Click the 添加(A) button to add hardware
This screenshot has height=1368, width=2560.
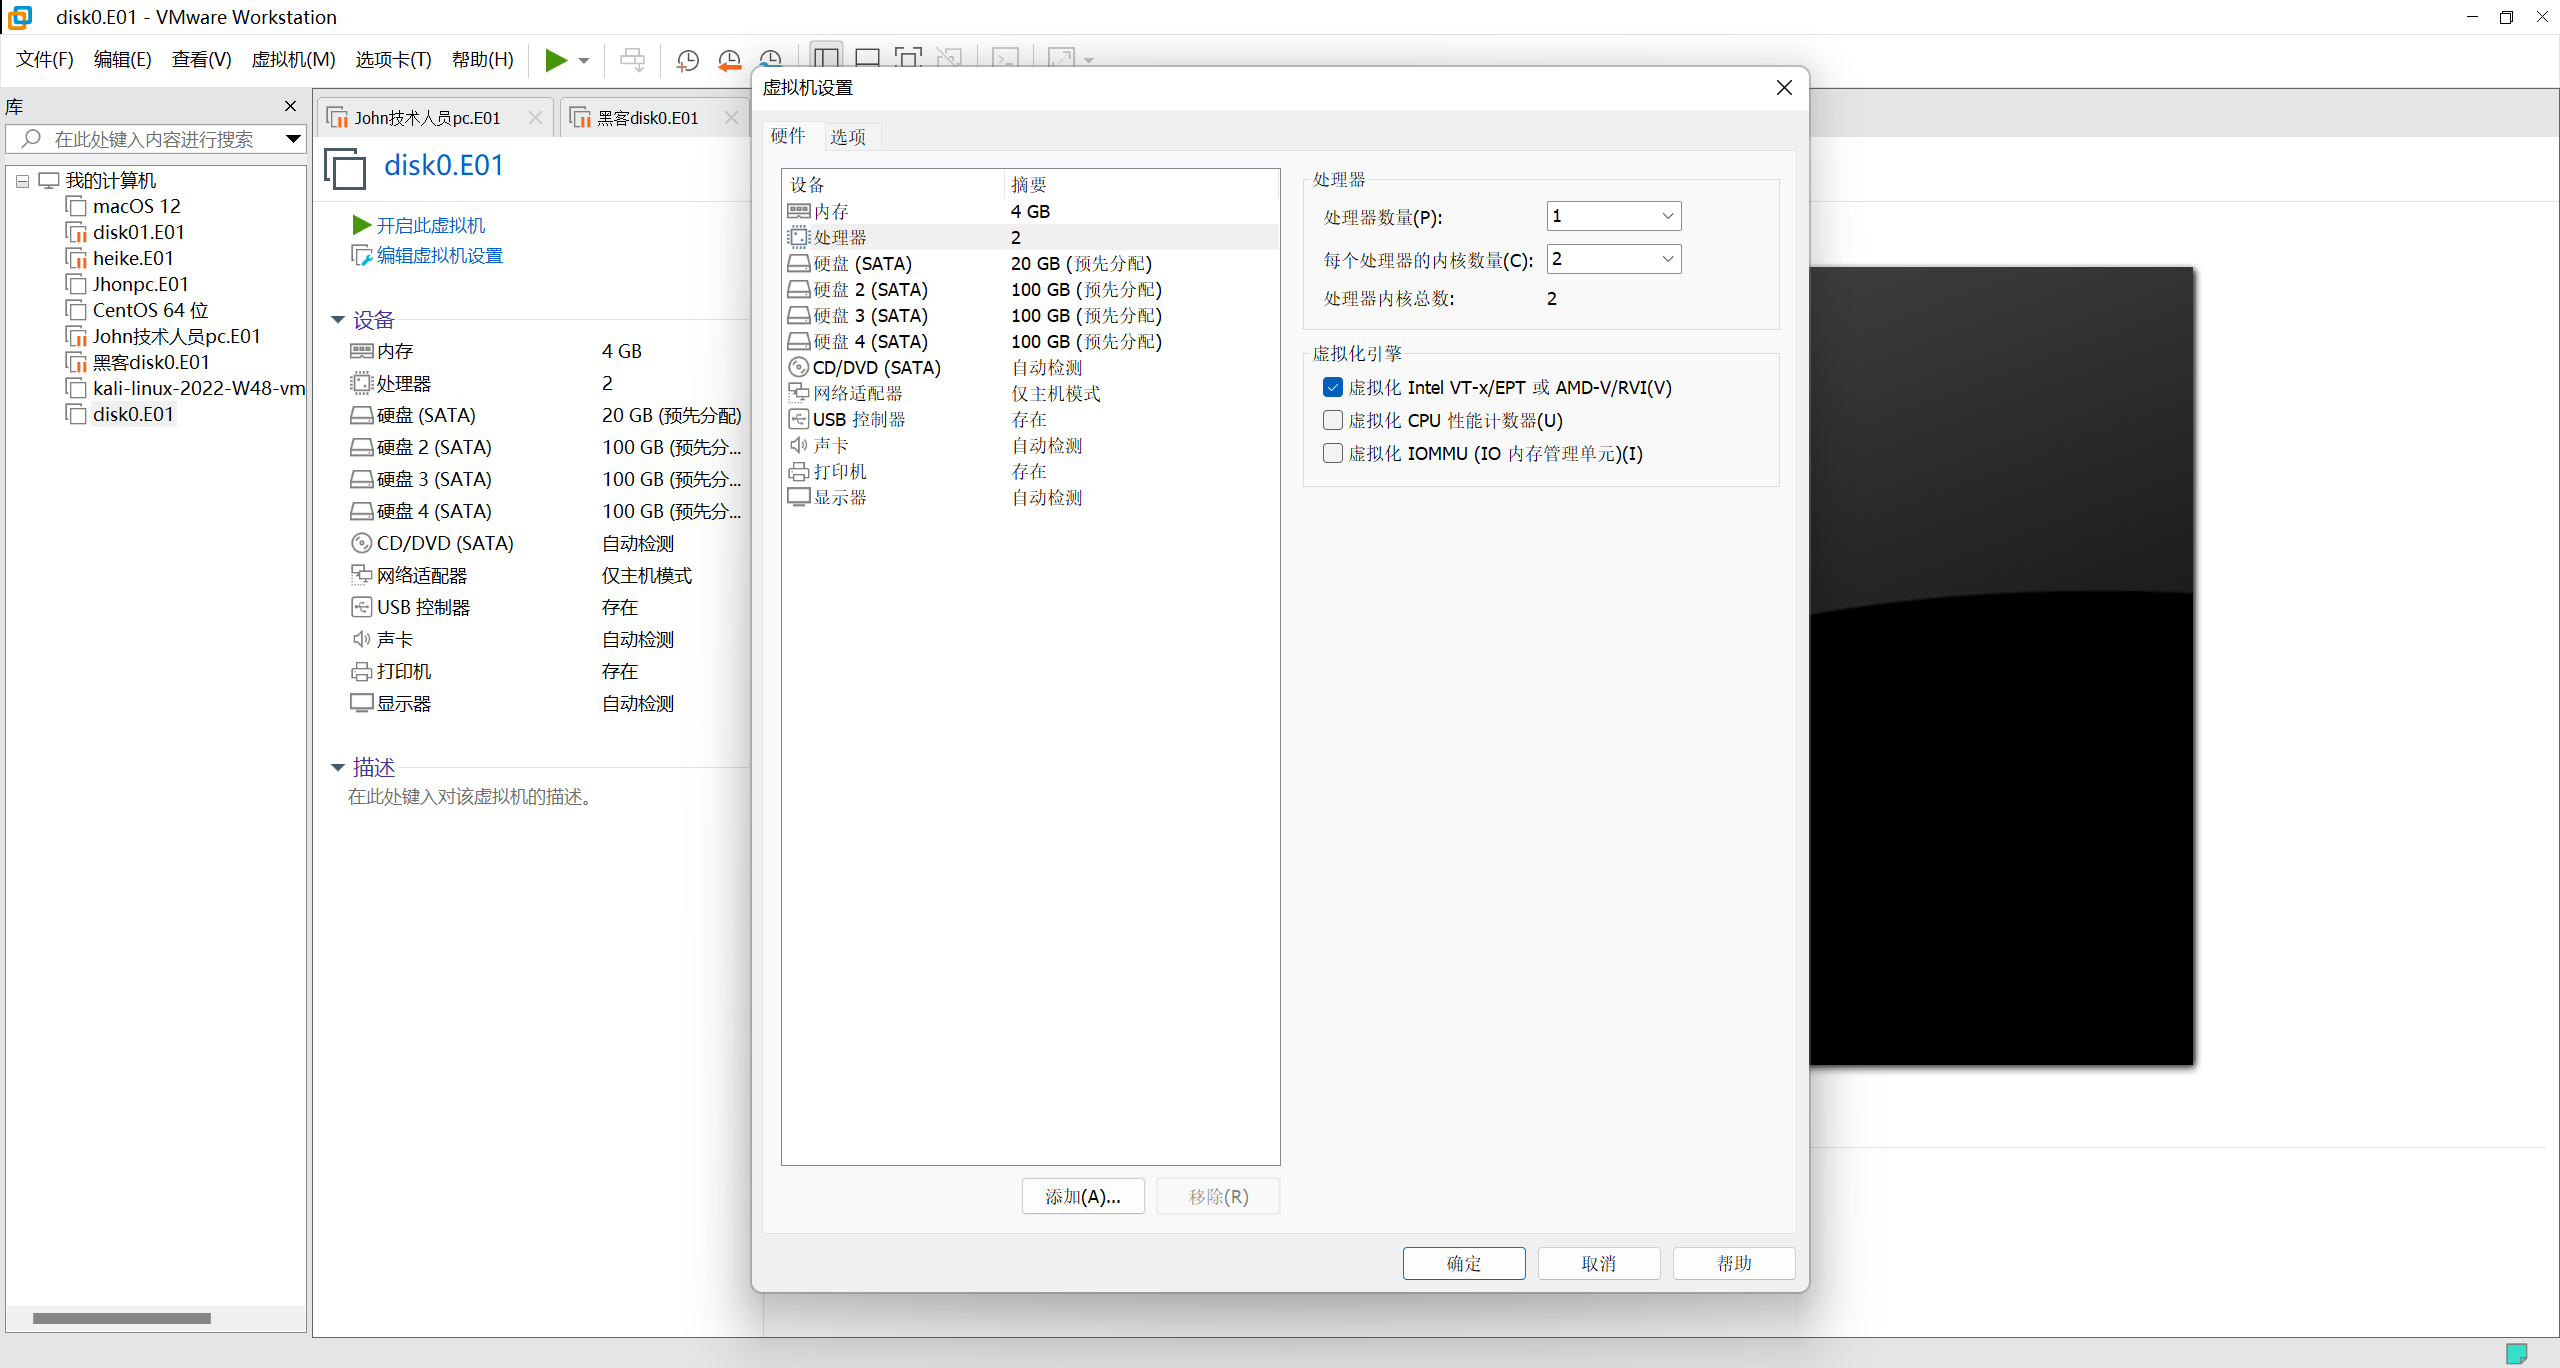tap(1082, 1196)
